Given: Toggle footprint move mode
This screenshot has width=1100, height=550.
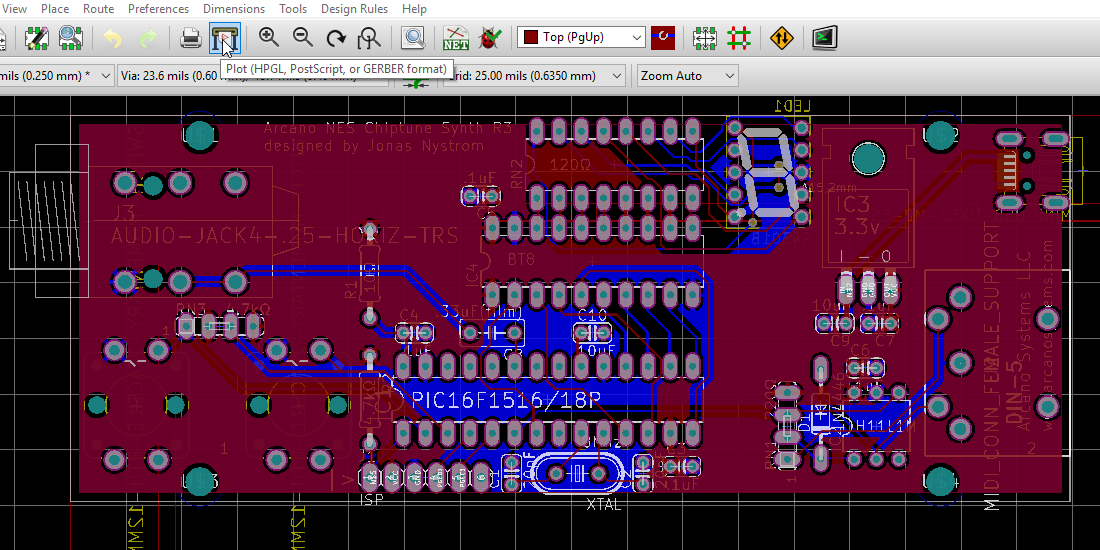Looking at the screenshot, I should tap(705, 38).
